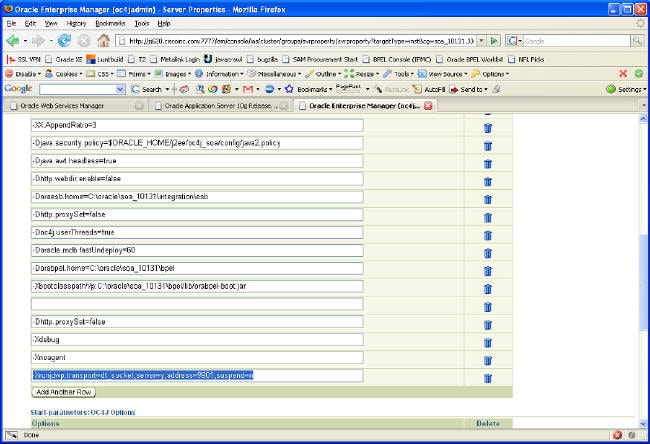This screenshot has width=650, height=444.
Task: Expand the Cookies dropdown in developer toolbar
Action: pyautogui.click(x=66, y=73)
